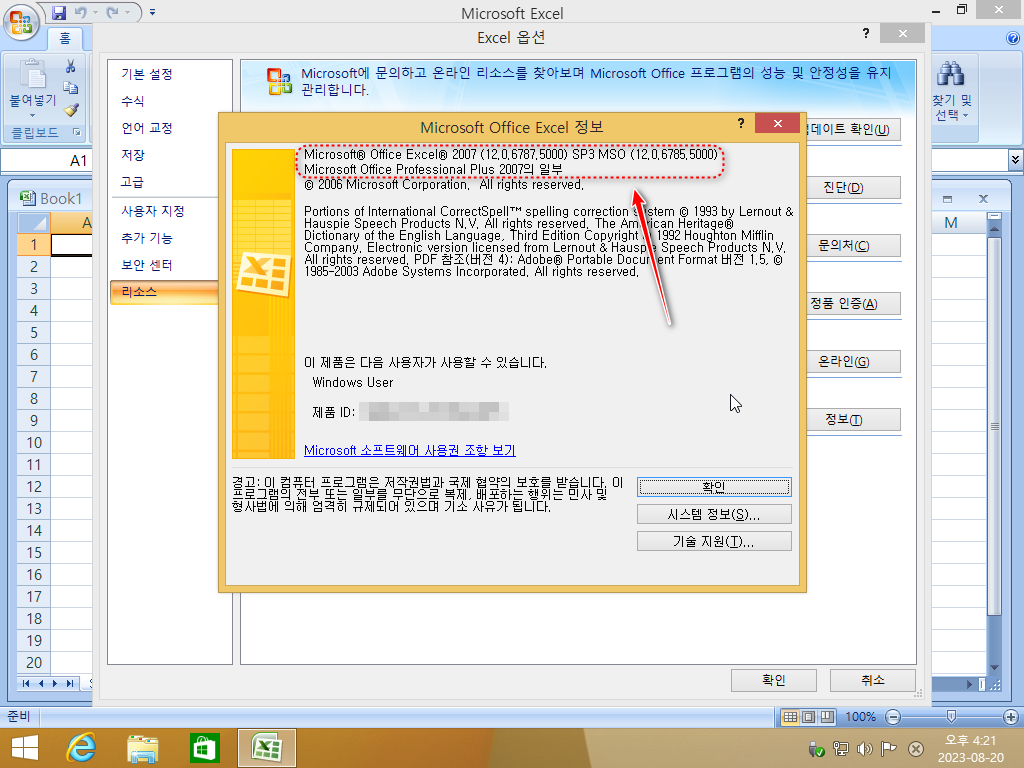The height and width of the screenshot is (768, 1024).
Task: Click the 온라인(G) button
Action: click(x=854, y=362)
